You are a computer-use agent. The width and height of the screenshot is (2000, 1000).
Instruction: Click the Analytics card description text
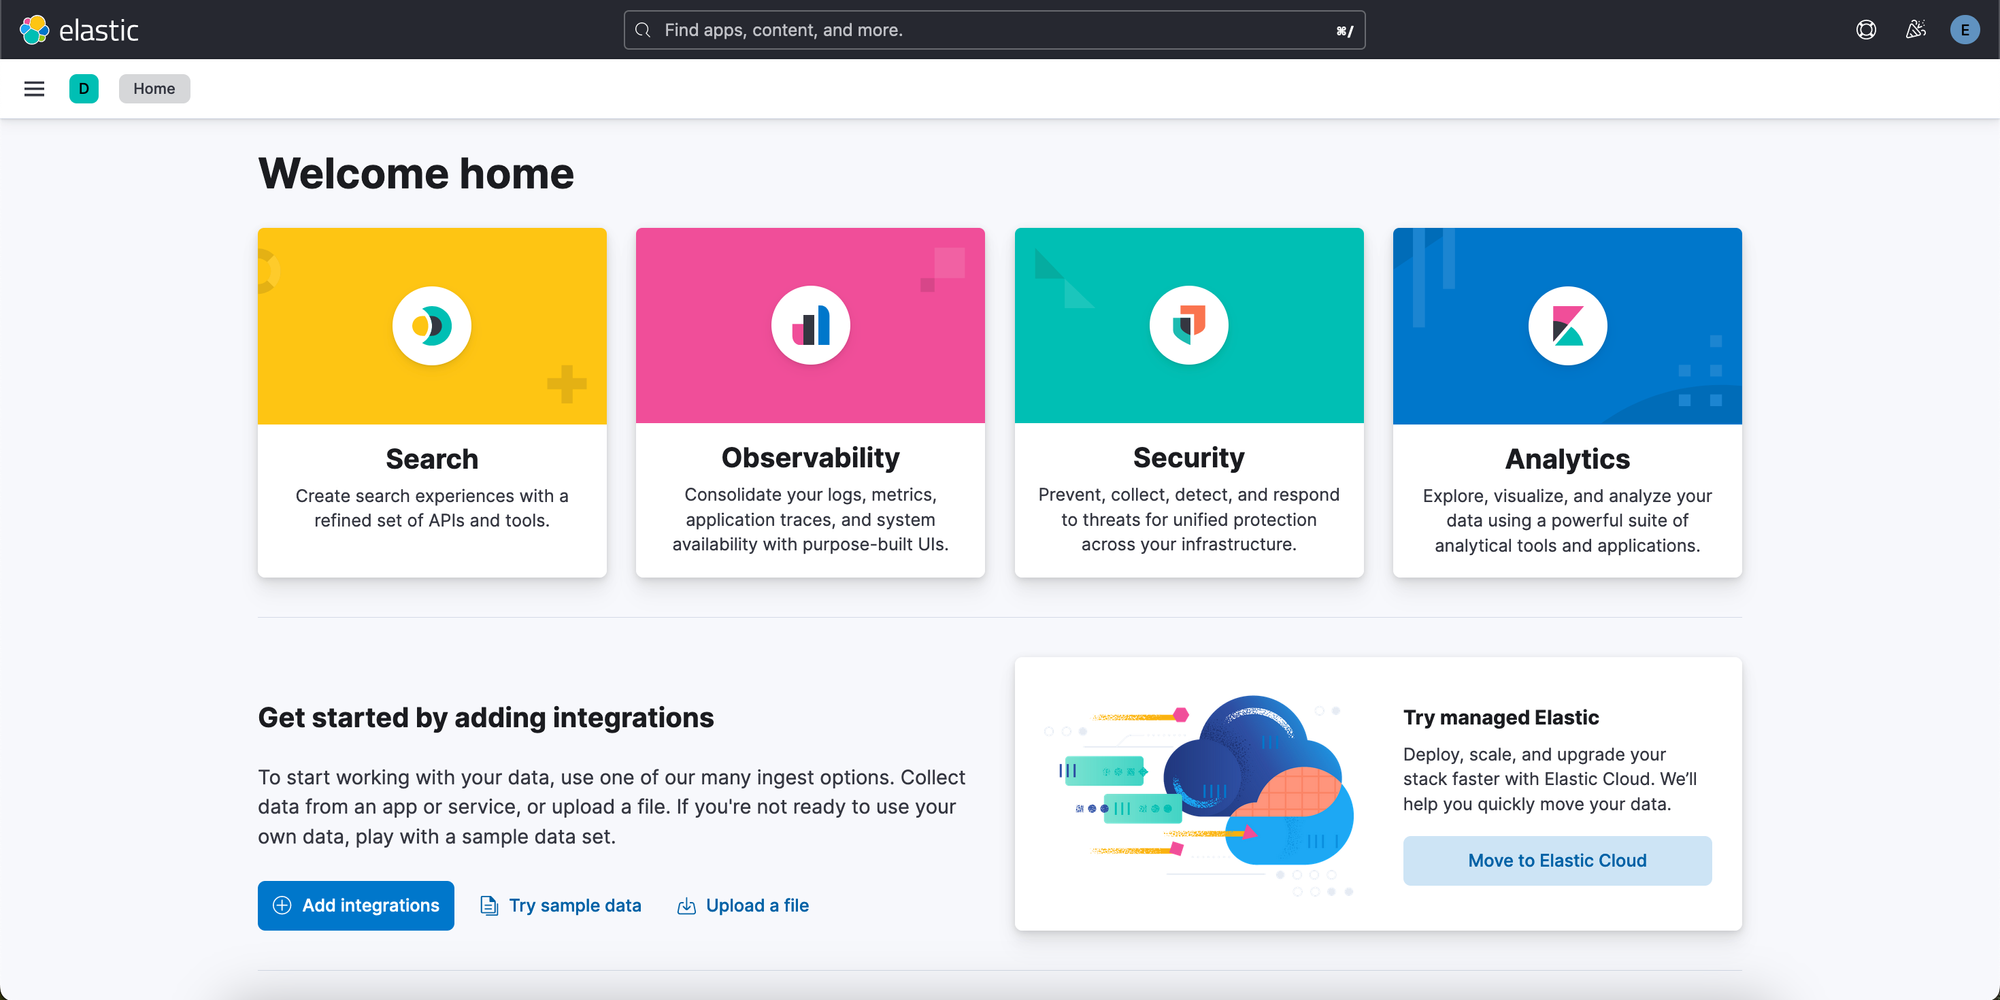click(1568, 521)
